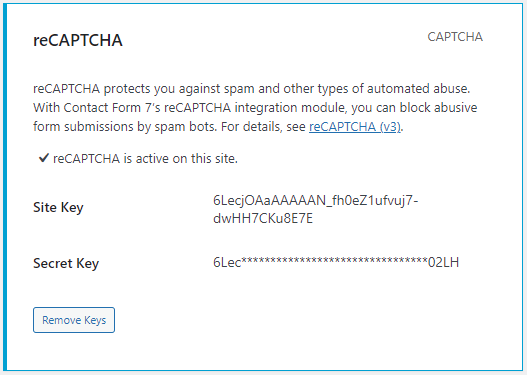This screenshot has width=527, height=375.
Task: Click the '6Lec' prefix of the secret key
Action: [x=227, y=262]
